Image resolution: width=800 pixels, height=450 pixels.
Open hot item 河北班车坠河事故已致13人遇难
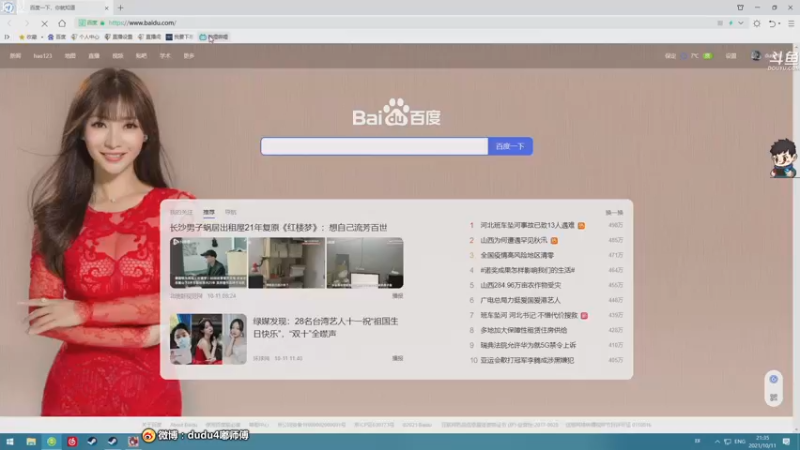[528, 225]
